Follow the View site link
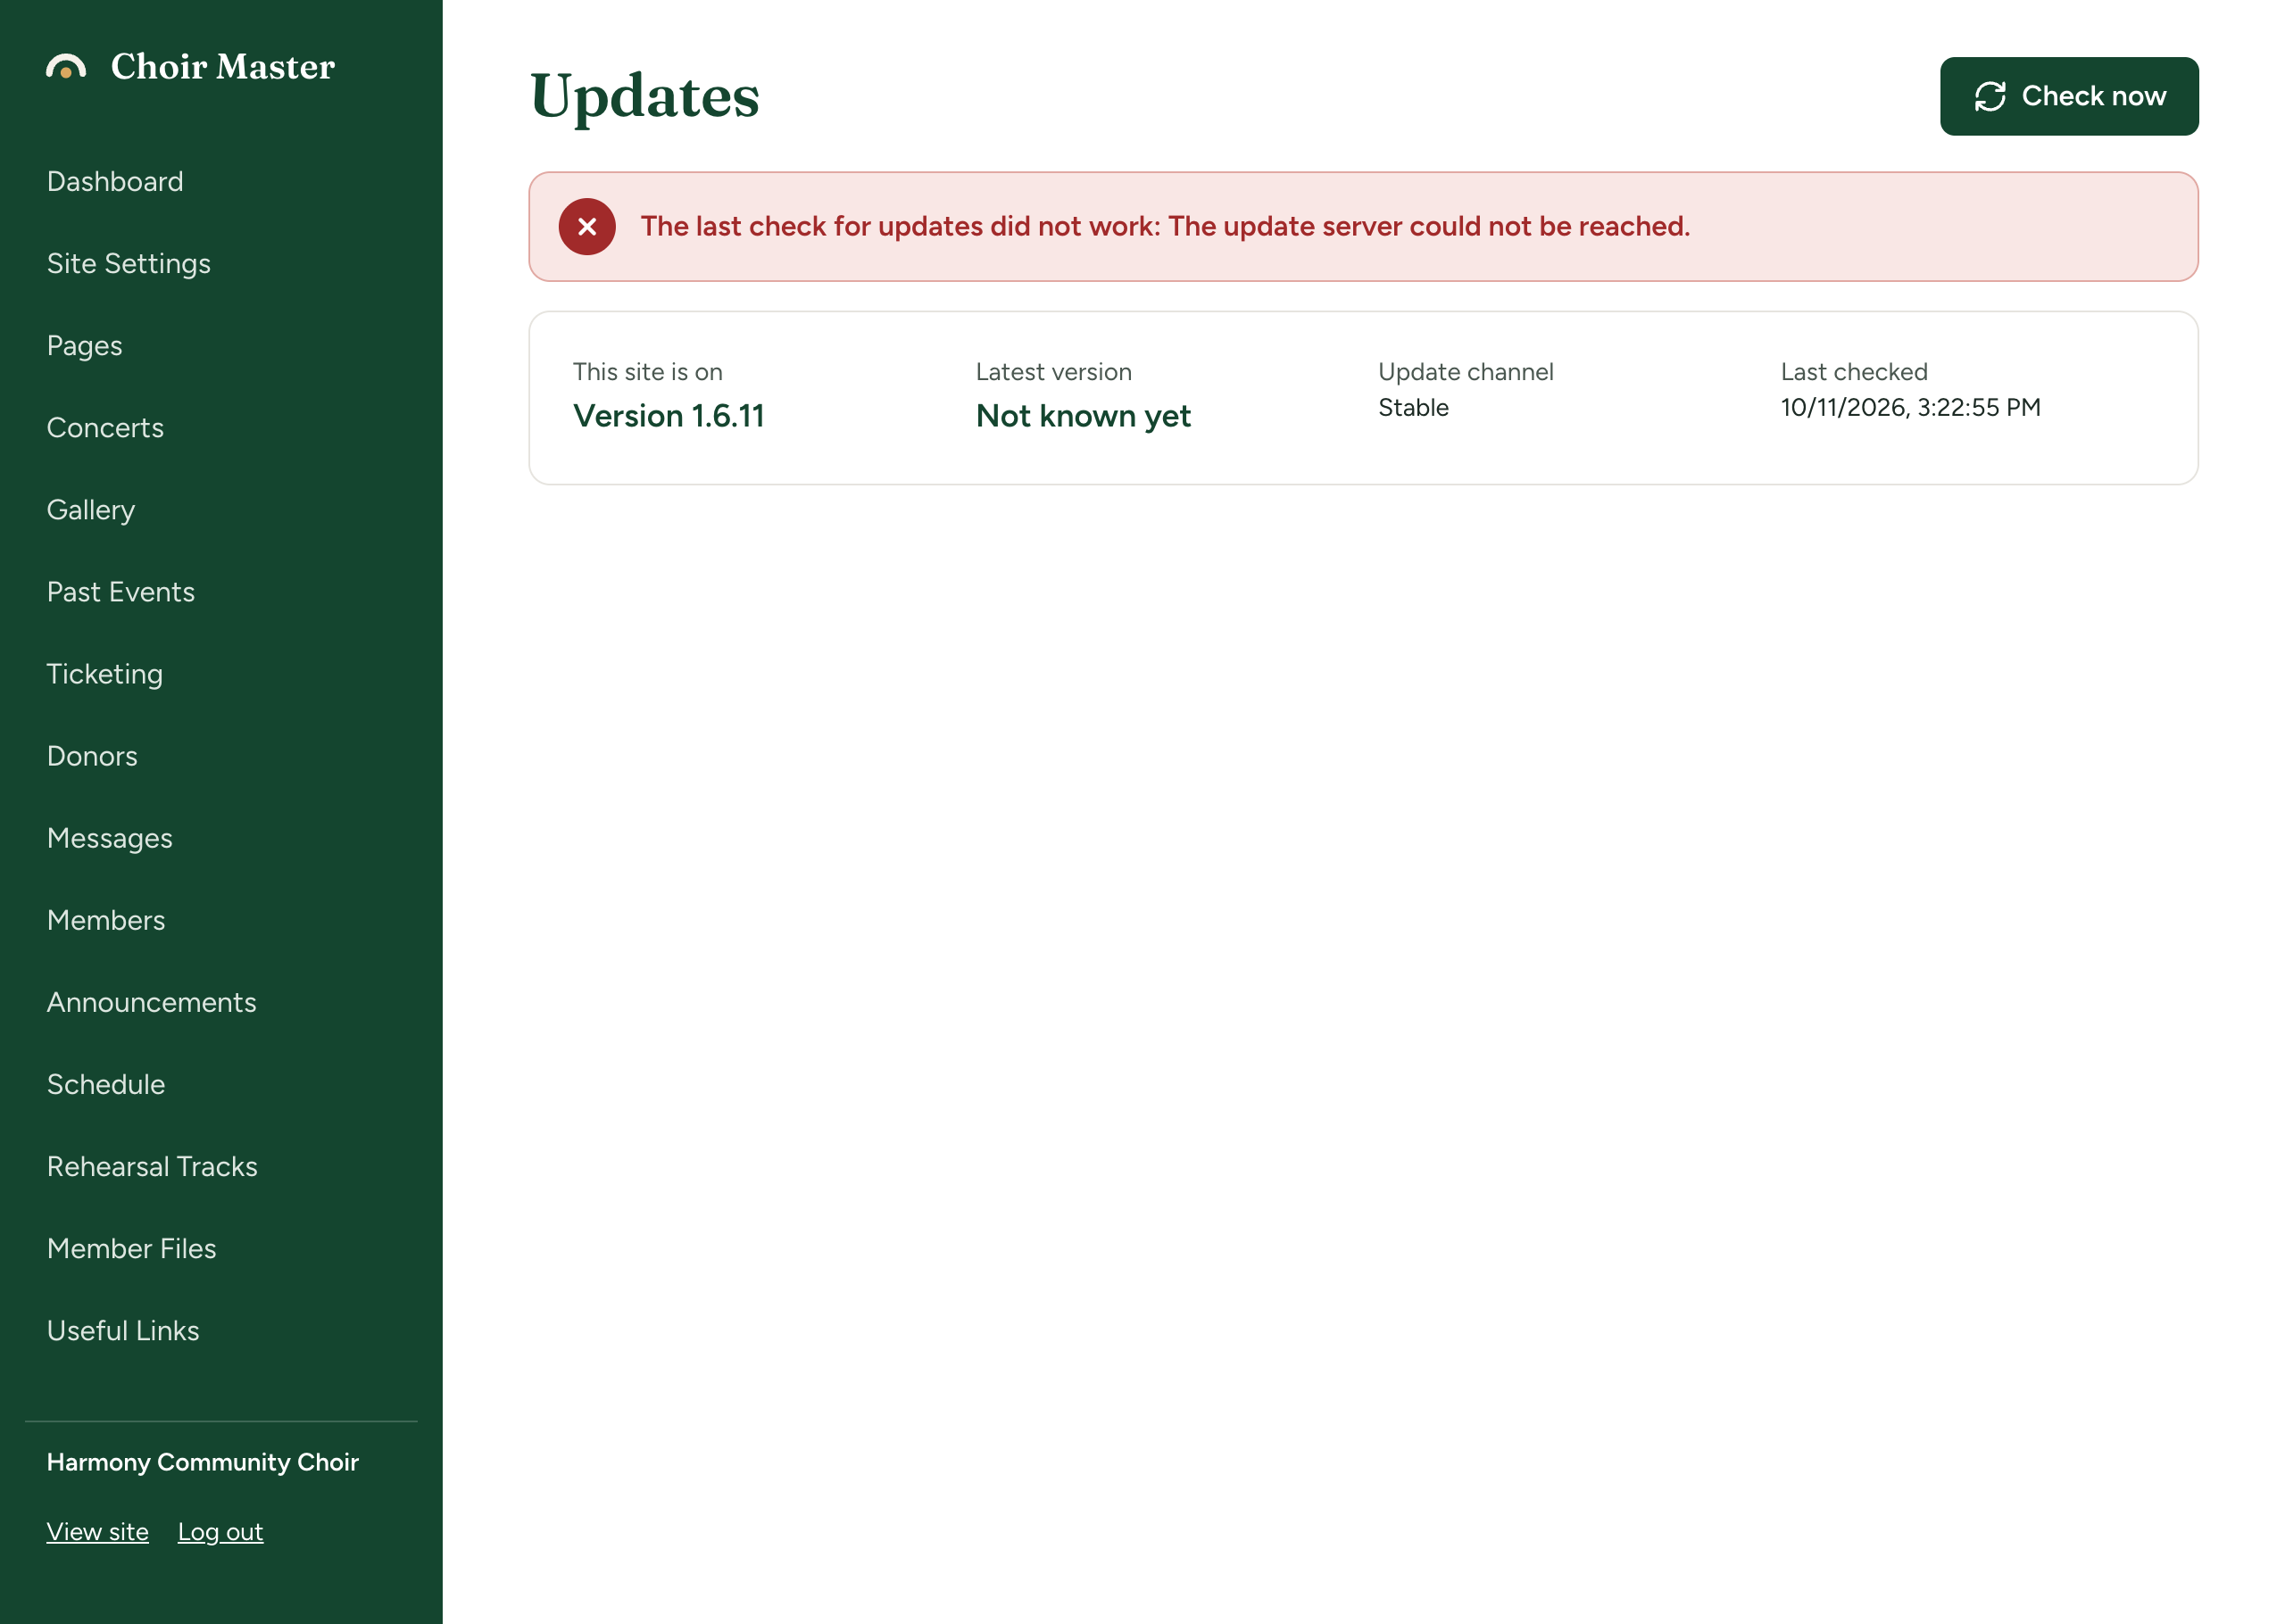 pos(97,1532)
